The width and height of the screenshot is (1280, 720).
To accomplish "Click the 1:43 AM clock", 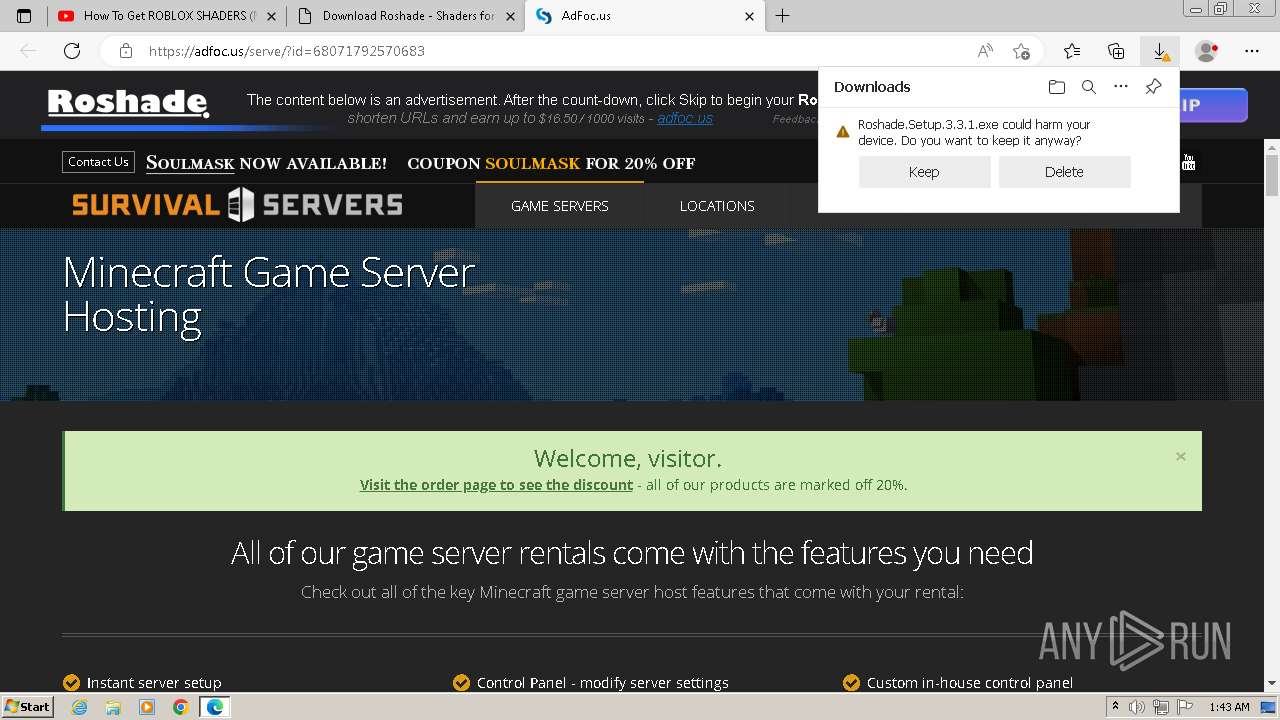I will click(x=1229, y=707).
